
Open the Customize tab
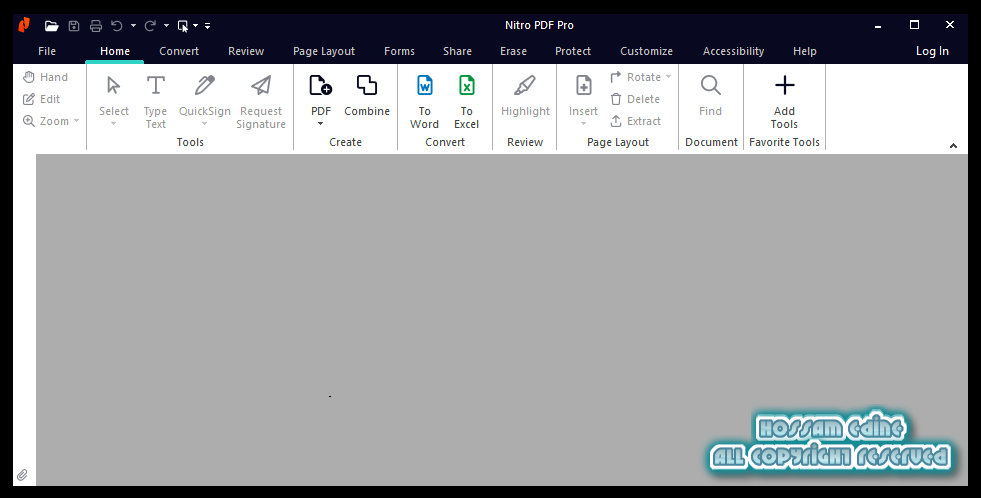tap(646, 51)
